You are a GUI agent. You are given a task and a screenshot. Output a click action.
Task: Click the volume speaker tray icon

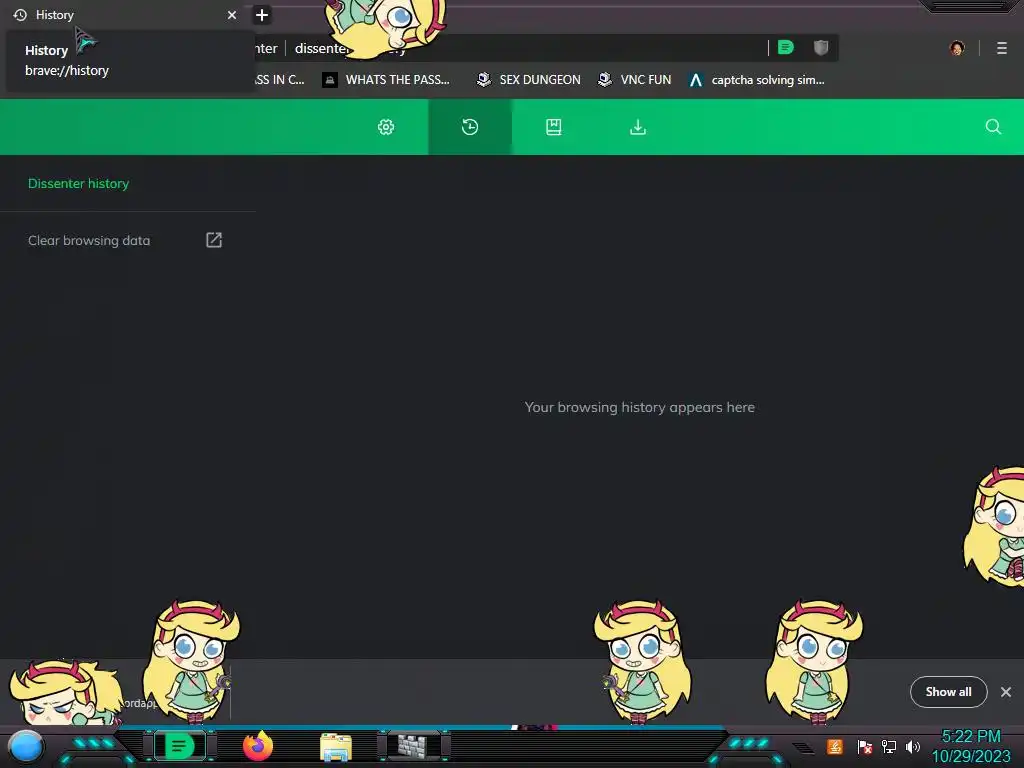point(913,746)
